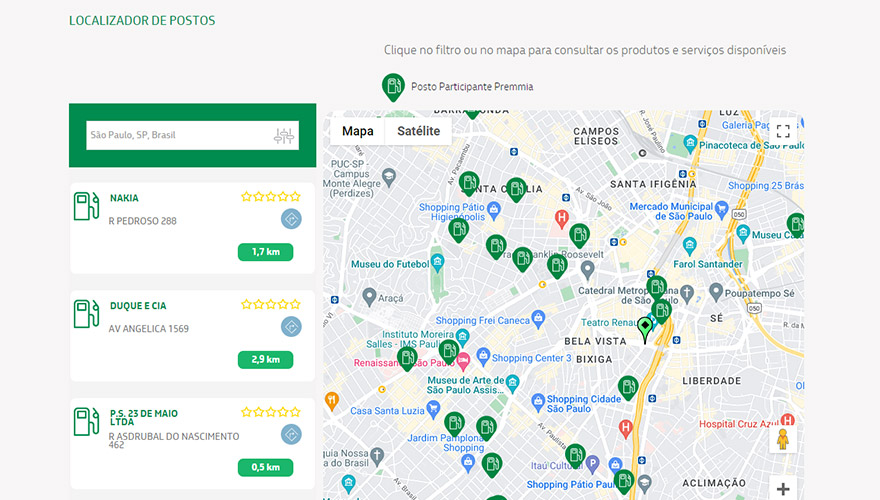Select station pin beside Shopping Cidade São Paulo
Image resolution: width=880 pixels, height=500 pixels.
(x=628, y=388)
